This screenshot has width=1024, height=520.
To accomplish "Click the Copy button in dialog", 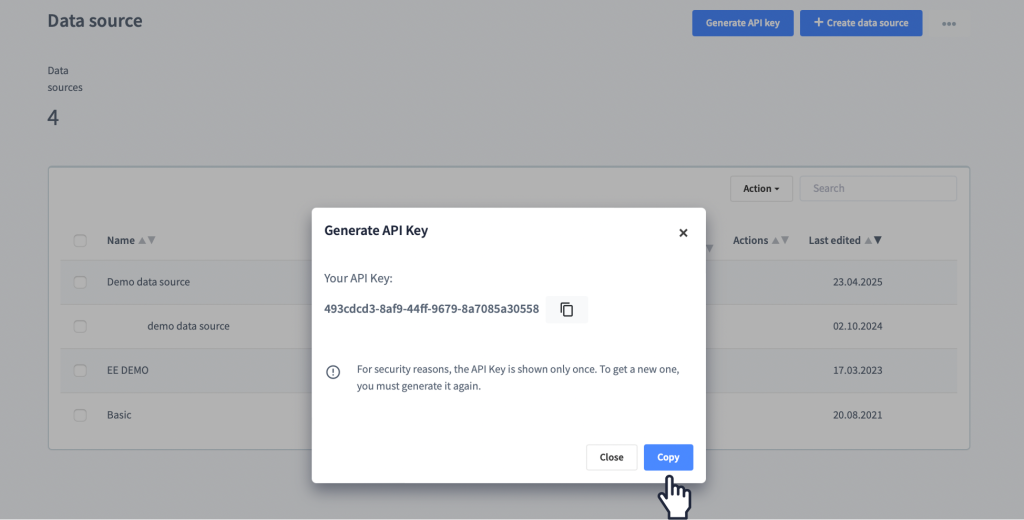I will click(x=668, y=457).
